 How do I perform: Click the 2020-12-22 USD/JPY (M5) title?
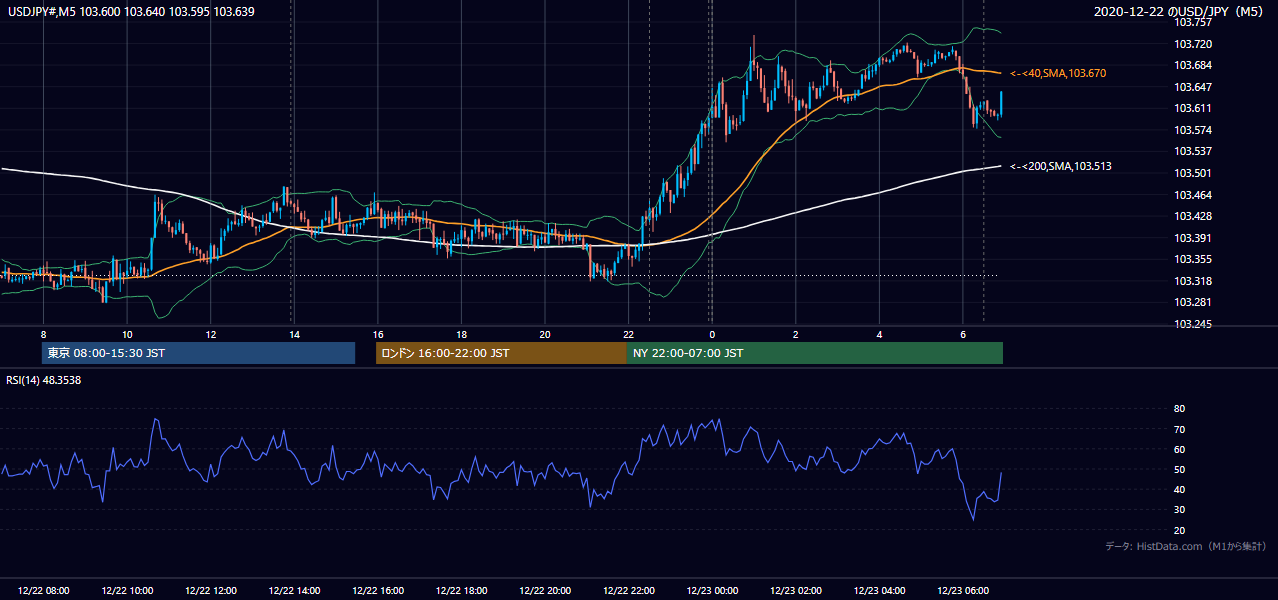(1180, 11)
